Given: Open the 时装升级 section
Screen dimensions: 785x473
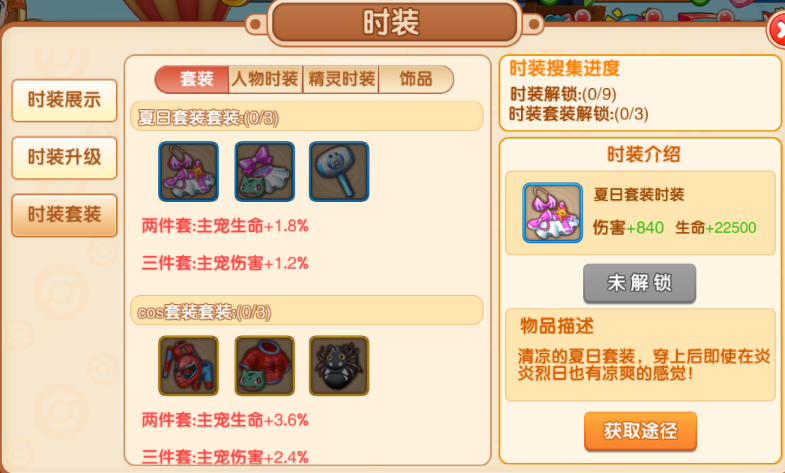Looking at the screenshot, I should (65, 158).
